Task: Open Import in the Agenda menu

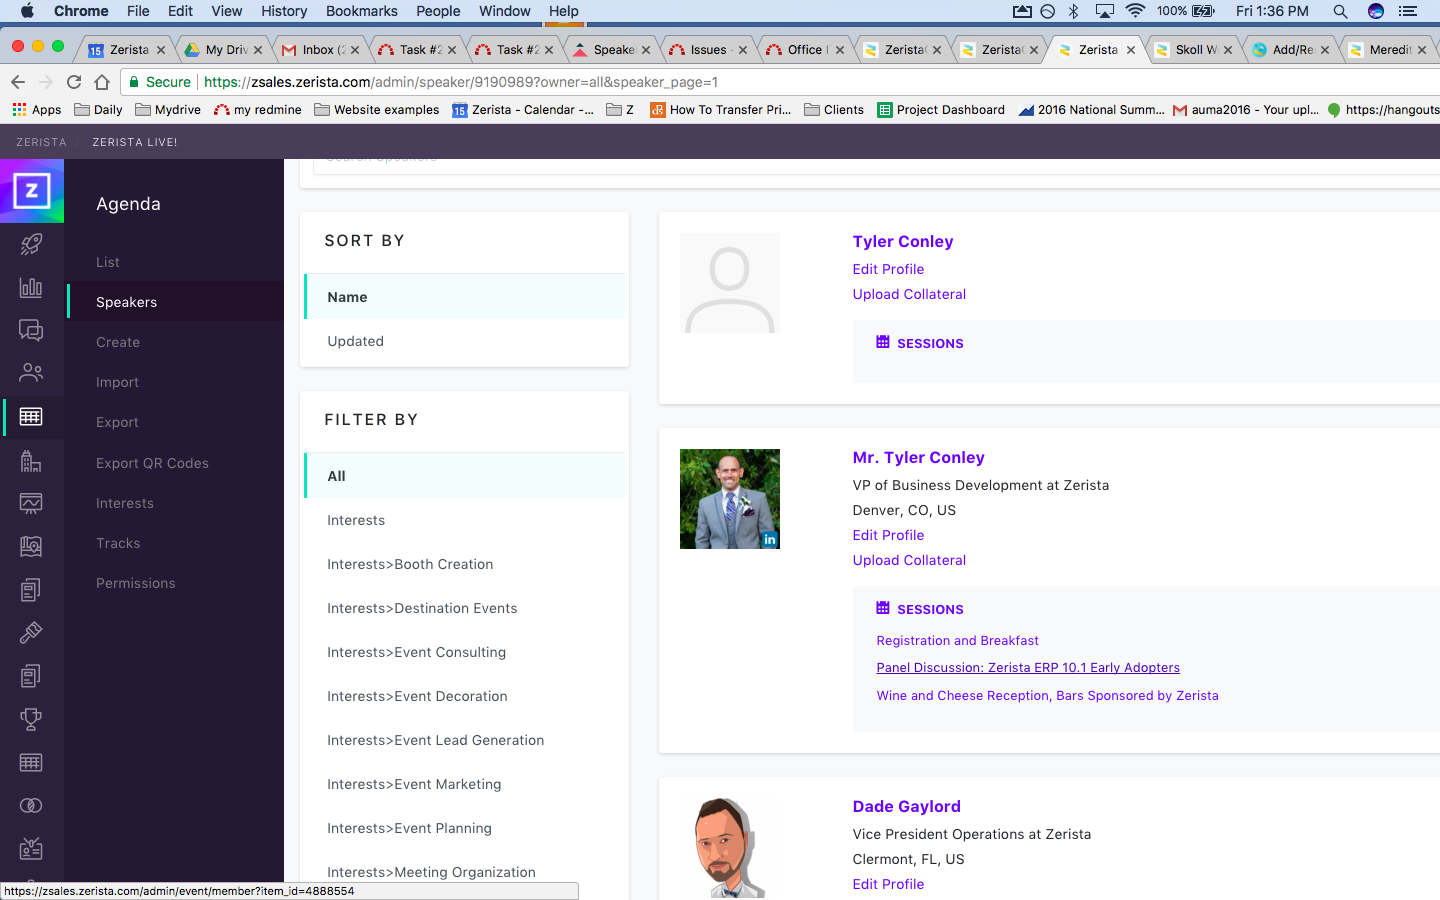Action: [117, 382]
